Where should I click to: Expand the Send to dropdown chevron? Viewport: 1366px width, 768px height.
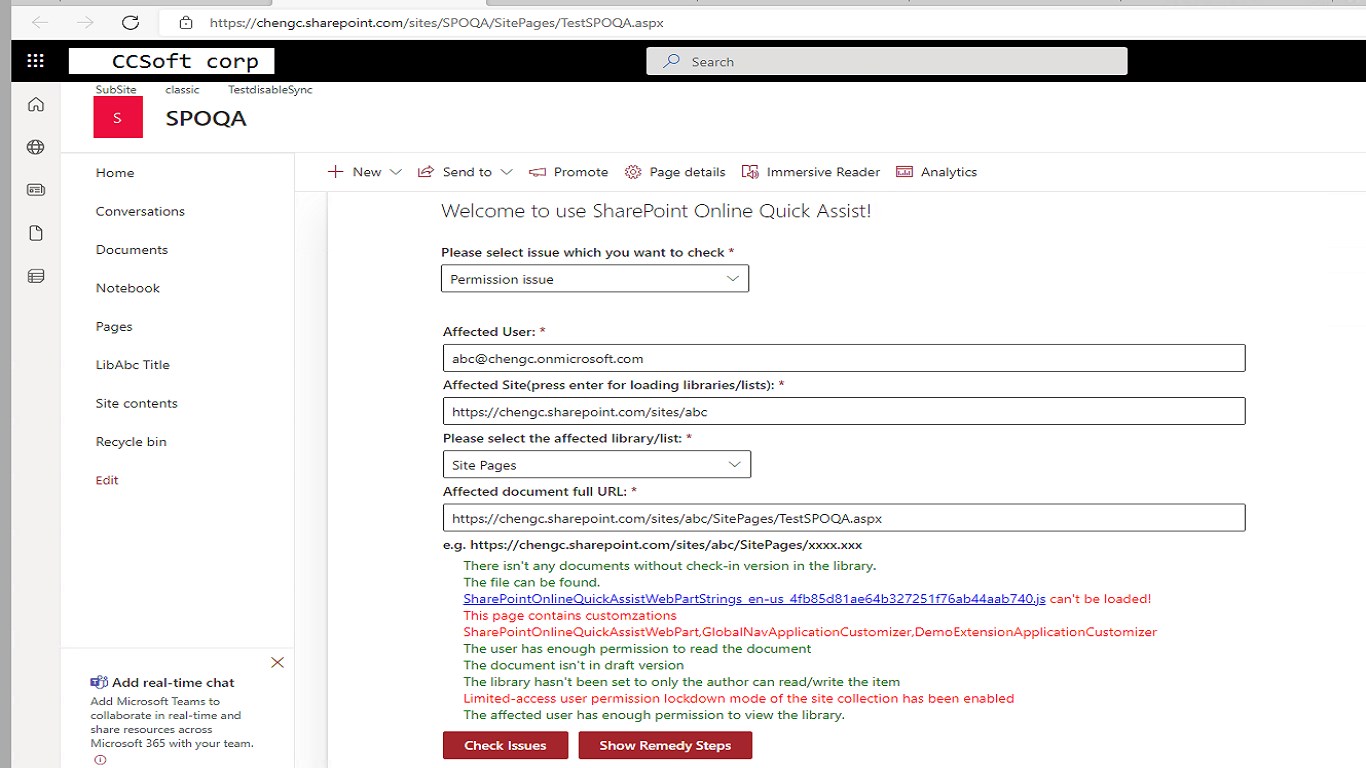coord(507,172)
